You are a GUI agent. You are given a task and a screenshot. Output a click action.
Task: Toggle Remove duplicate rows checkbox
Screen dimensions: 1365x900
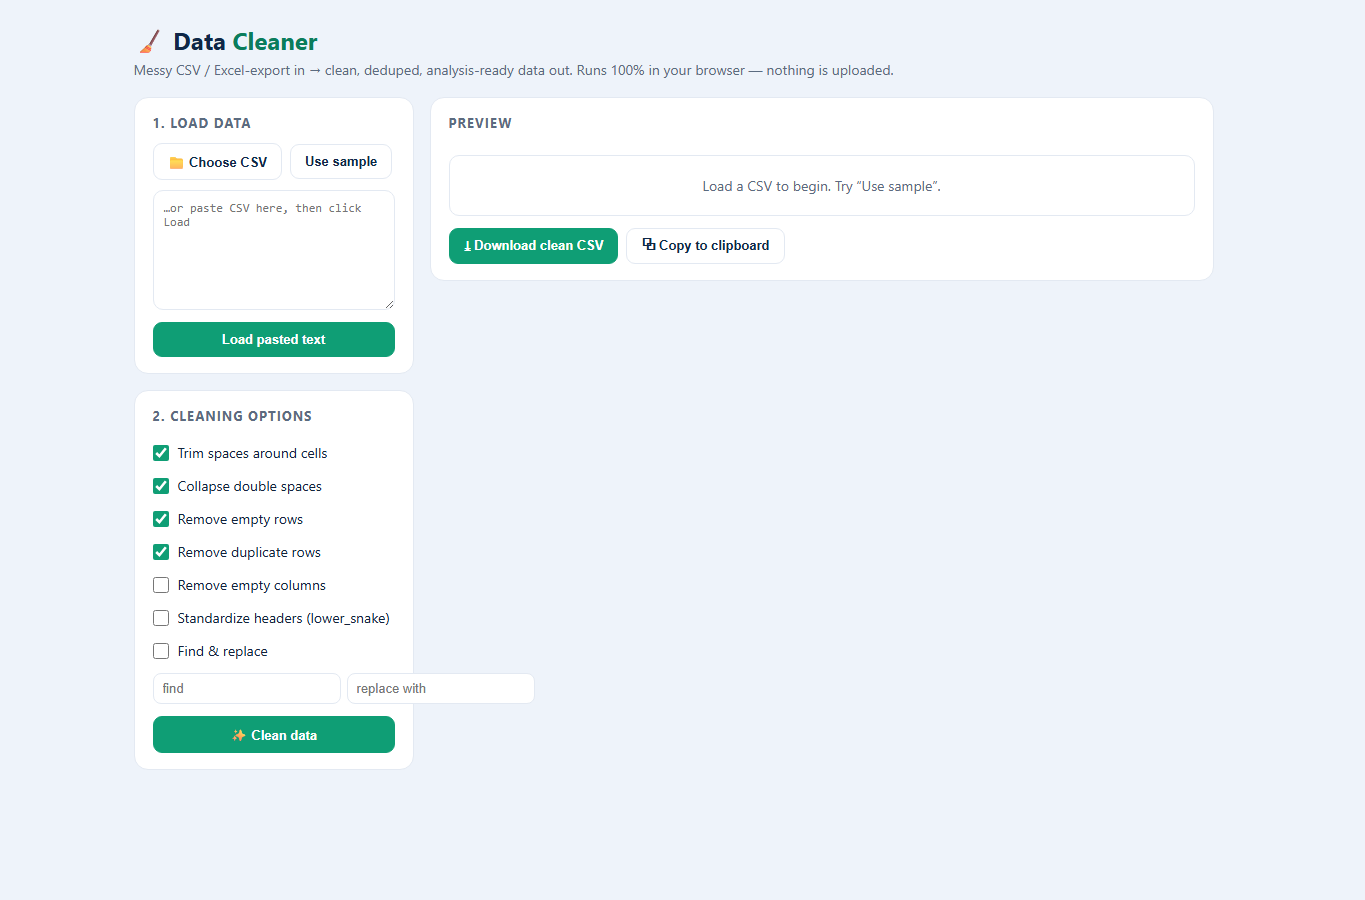point(161,552)
